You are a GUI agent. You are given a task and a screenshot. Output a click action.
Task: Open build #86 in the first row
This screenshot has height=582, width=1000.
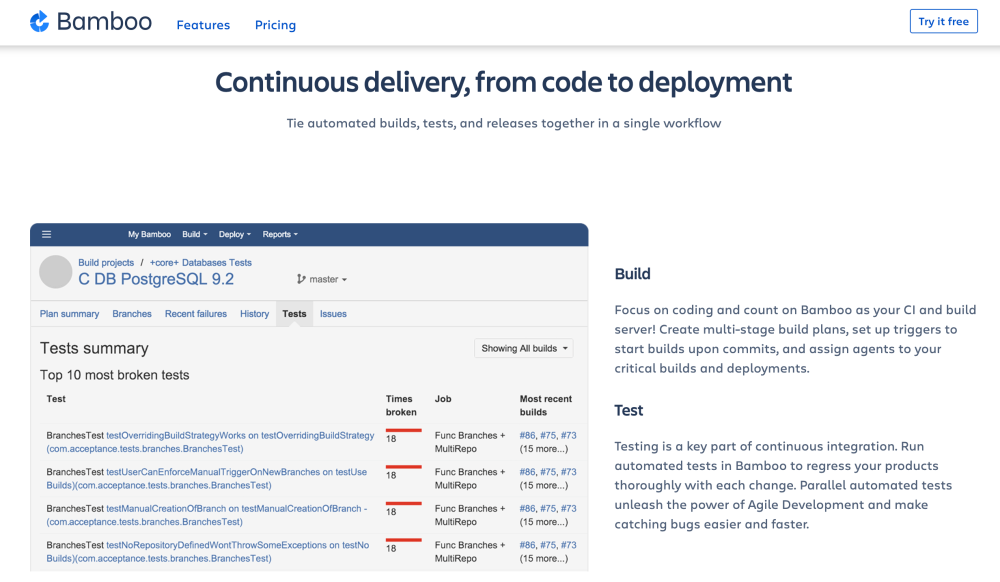click(x=527, y=435)
